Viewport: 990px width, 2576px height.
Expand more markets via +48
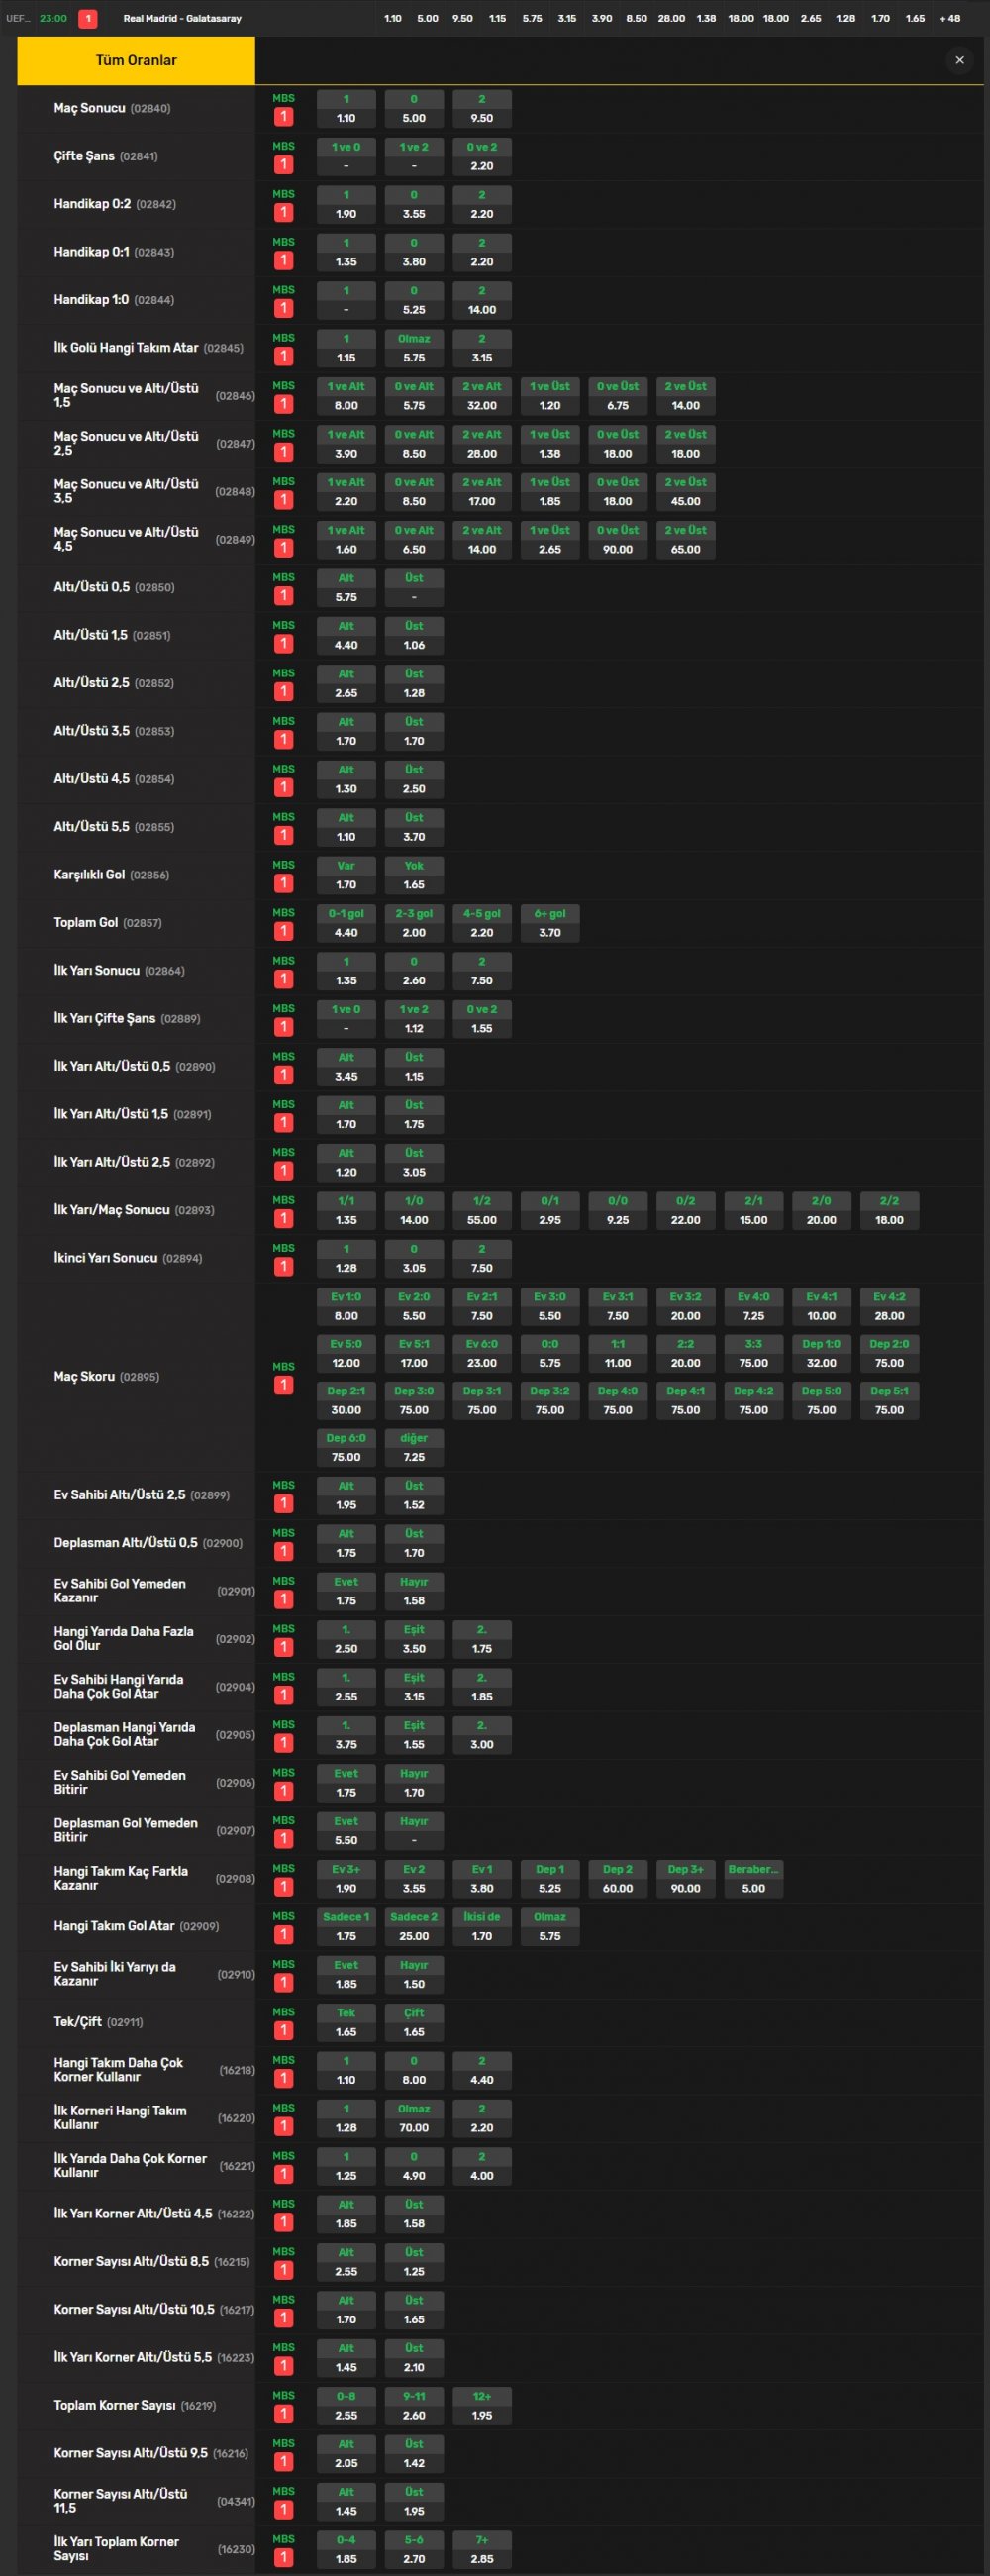[949, 18]
